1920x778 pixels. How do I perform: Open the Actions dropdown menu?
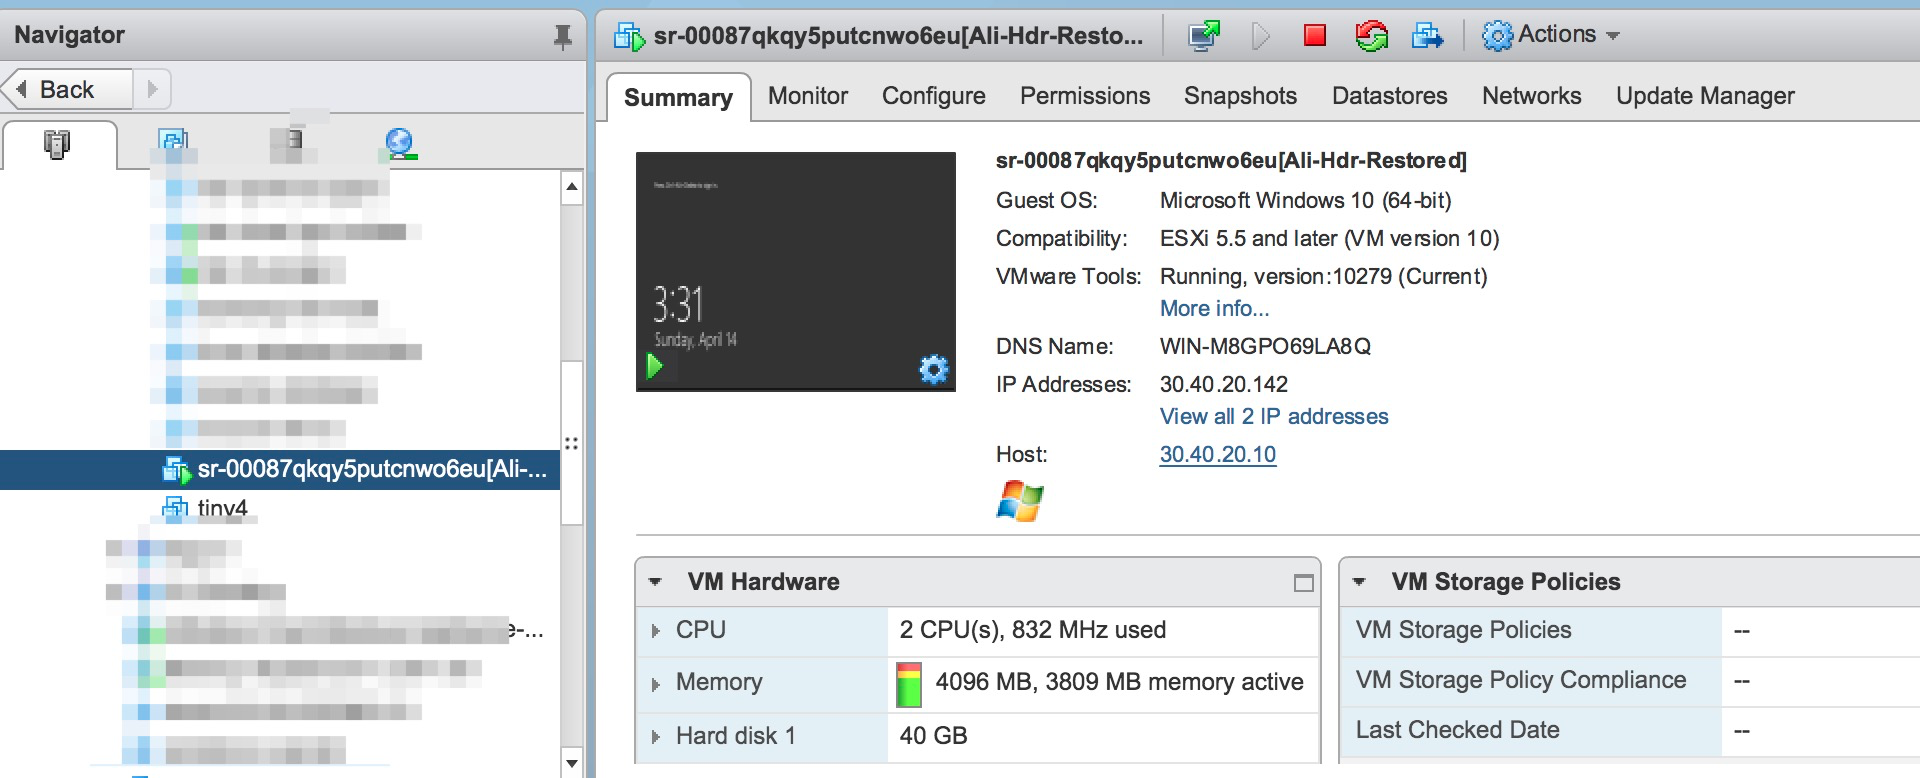coord(1551,35)
